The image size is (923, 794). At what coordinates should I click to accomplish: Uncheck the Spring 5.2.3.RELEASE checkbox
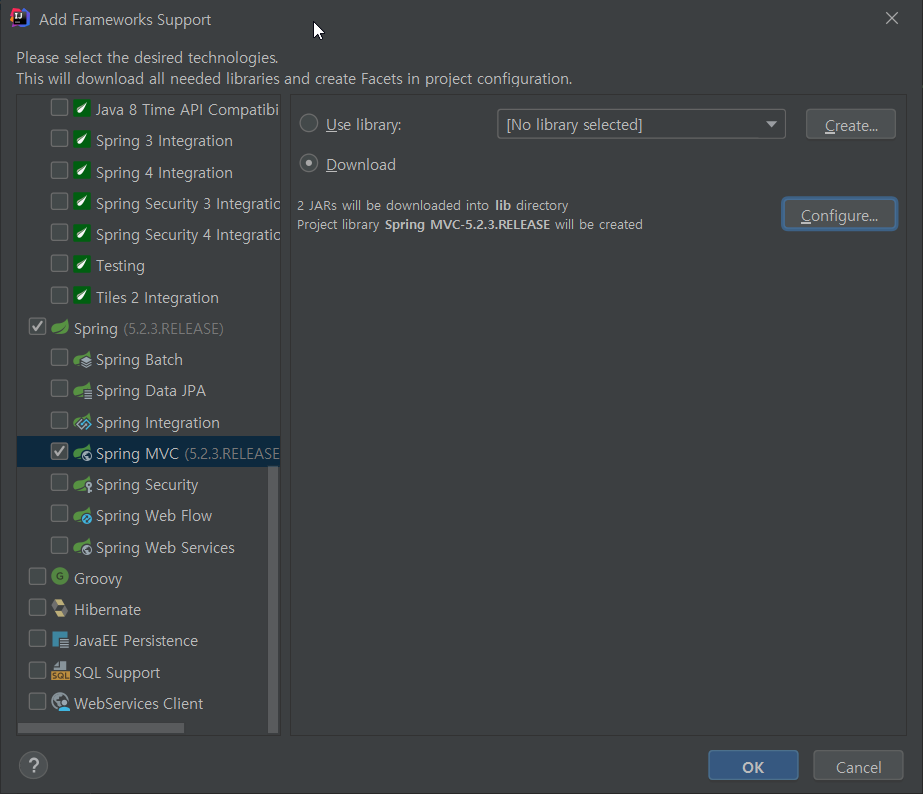click(38, 327)
